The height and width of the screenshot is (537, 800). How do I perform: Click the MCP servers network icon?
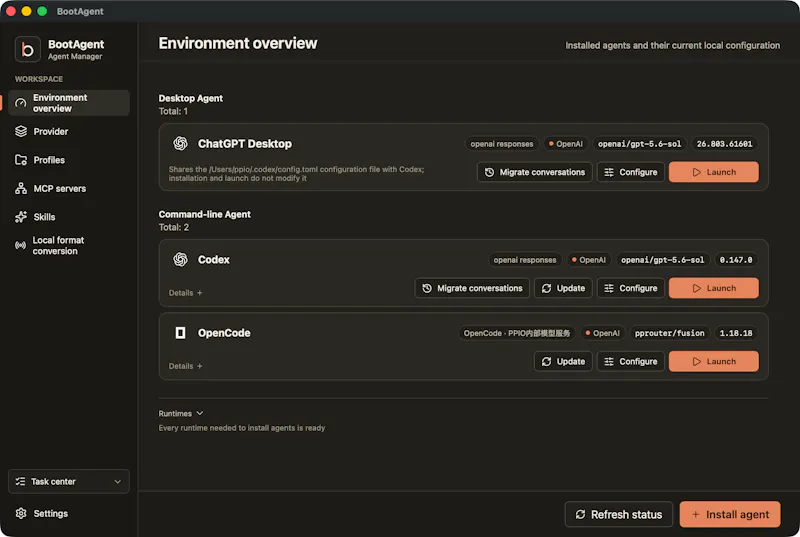coord(21,189)
